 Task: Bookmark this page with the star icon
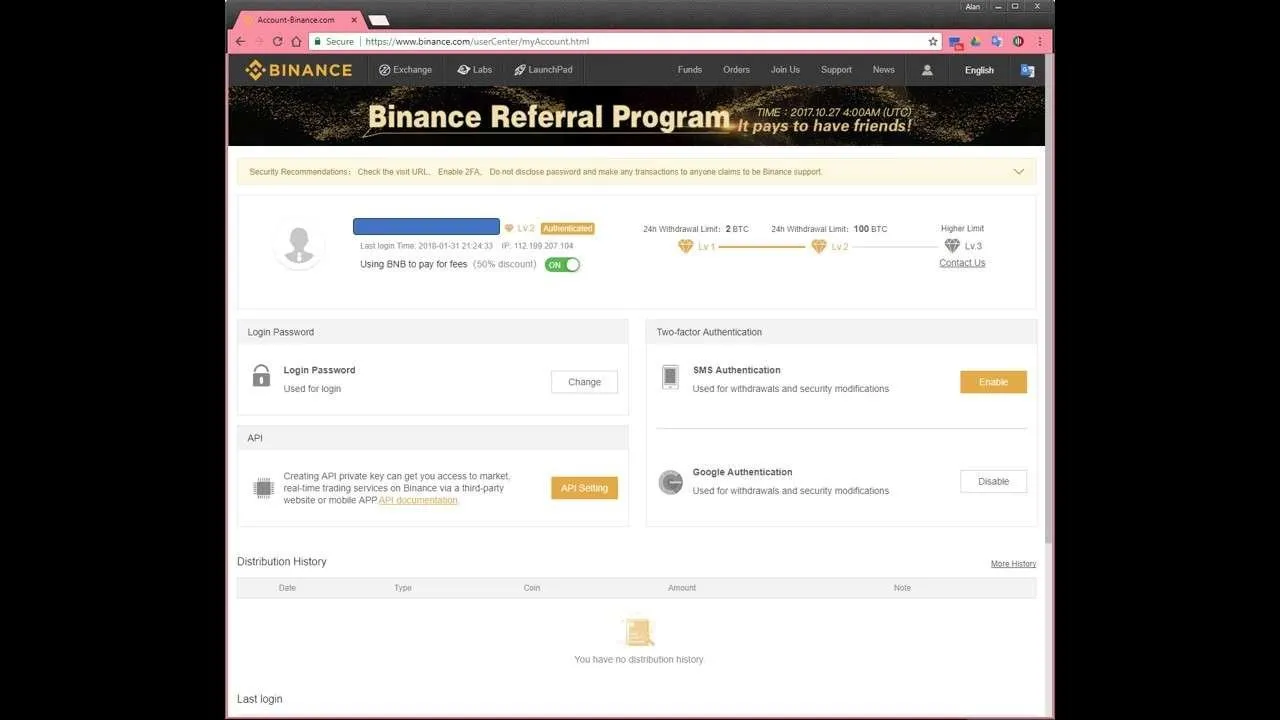point(933,42)
